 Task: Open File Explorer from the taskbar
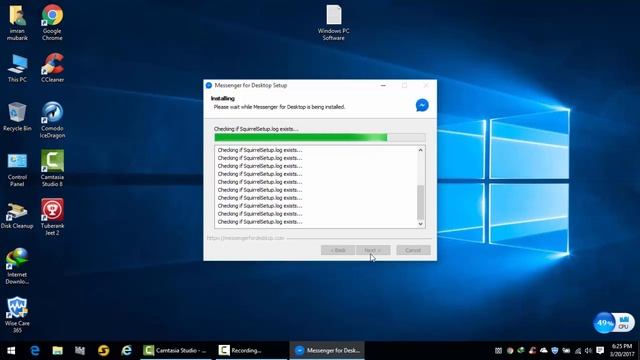point(58,350)
